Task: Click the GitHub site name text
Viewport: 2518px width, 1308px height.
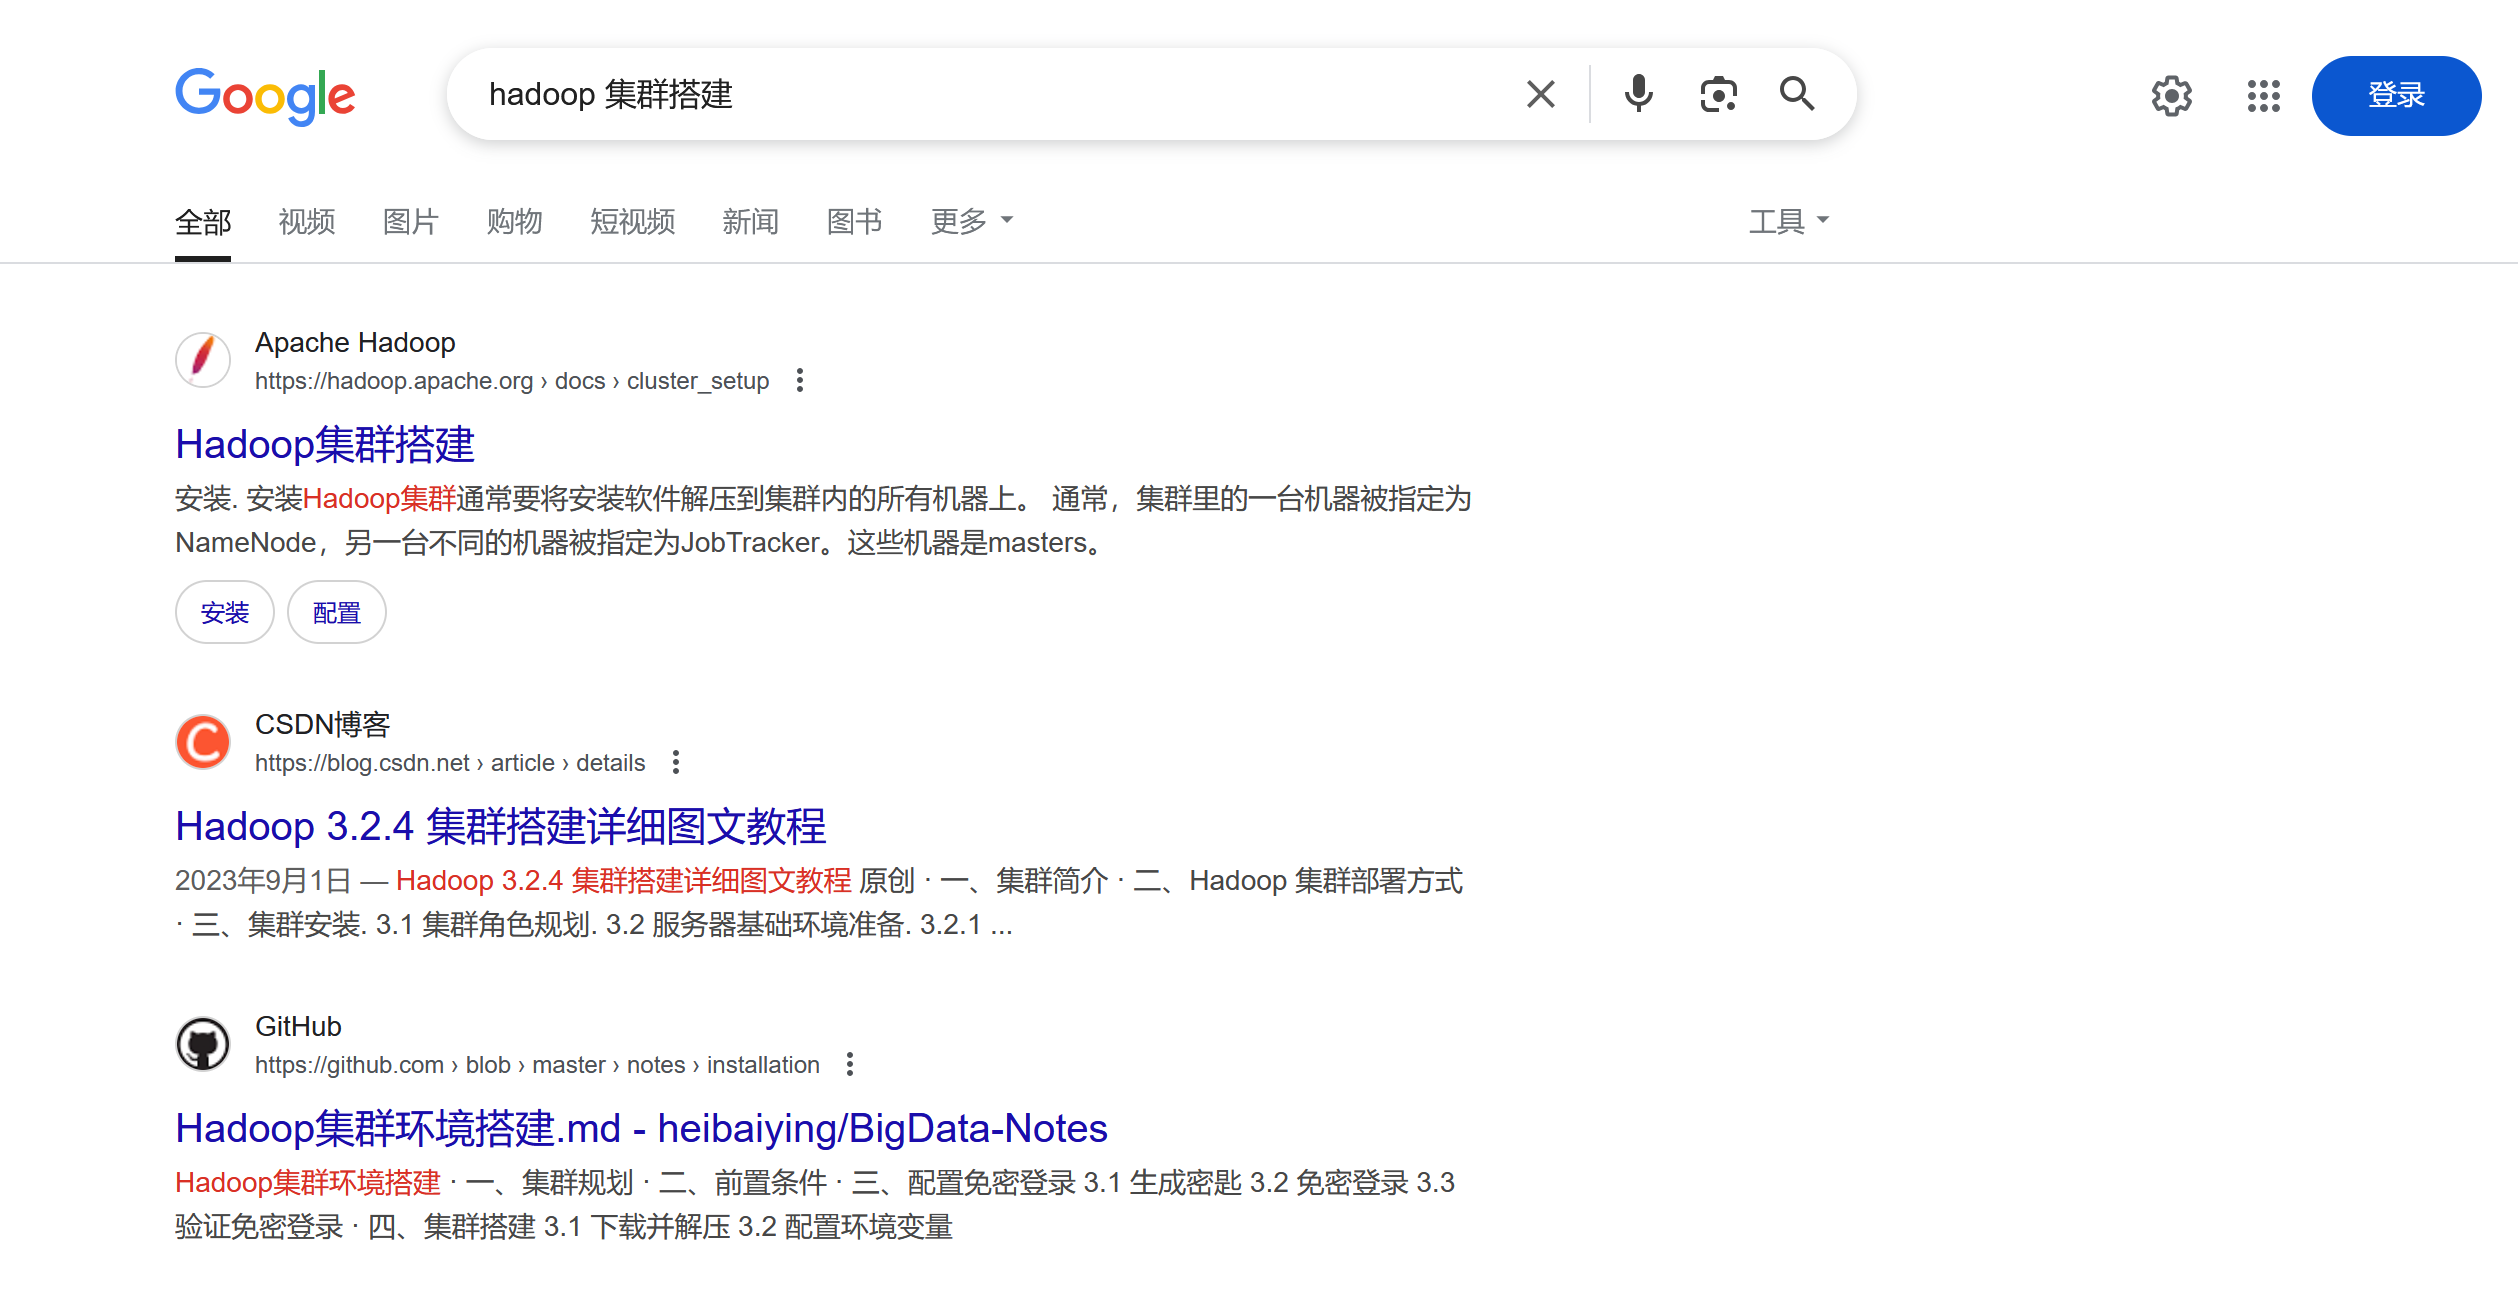Action: (x=298, y=1027)
